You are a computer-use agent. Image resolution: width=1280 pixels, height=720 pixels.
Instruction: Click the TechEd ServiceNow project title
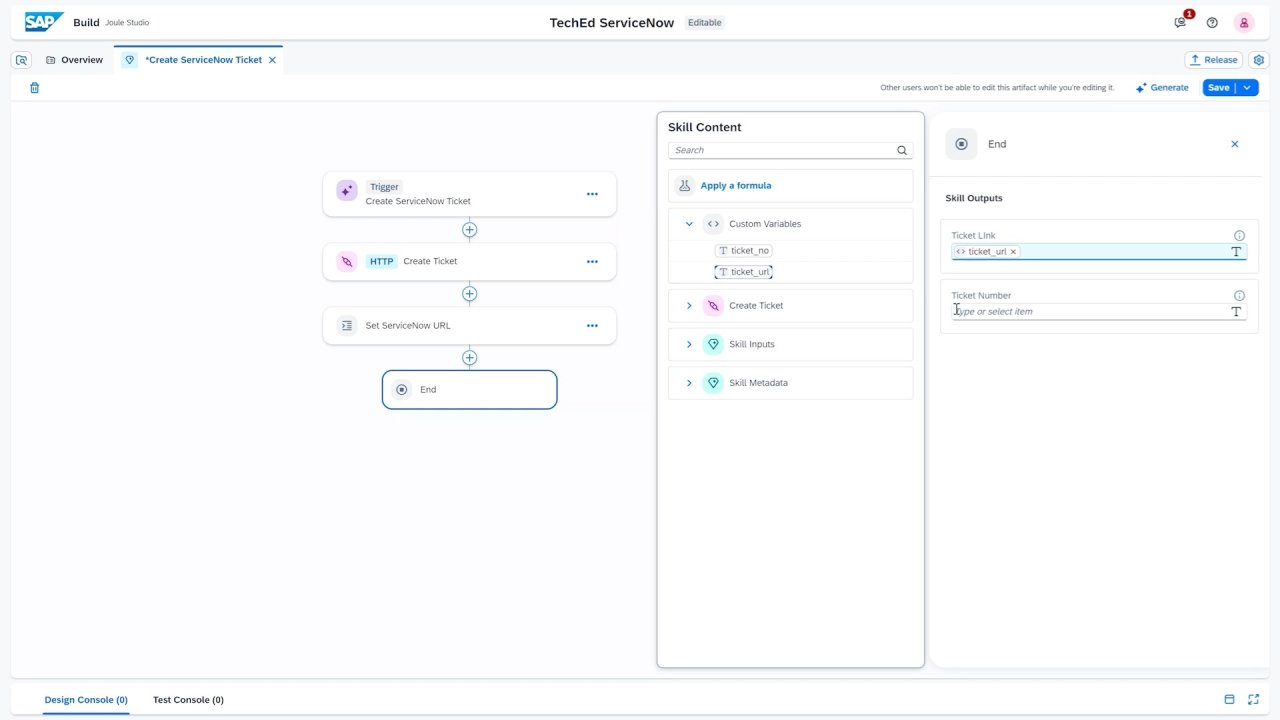click(x=612, y=23)
